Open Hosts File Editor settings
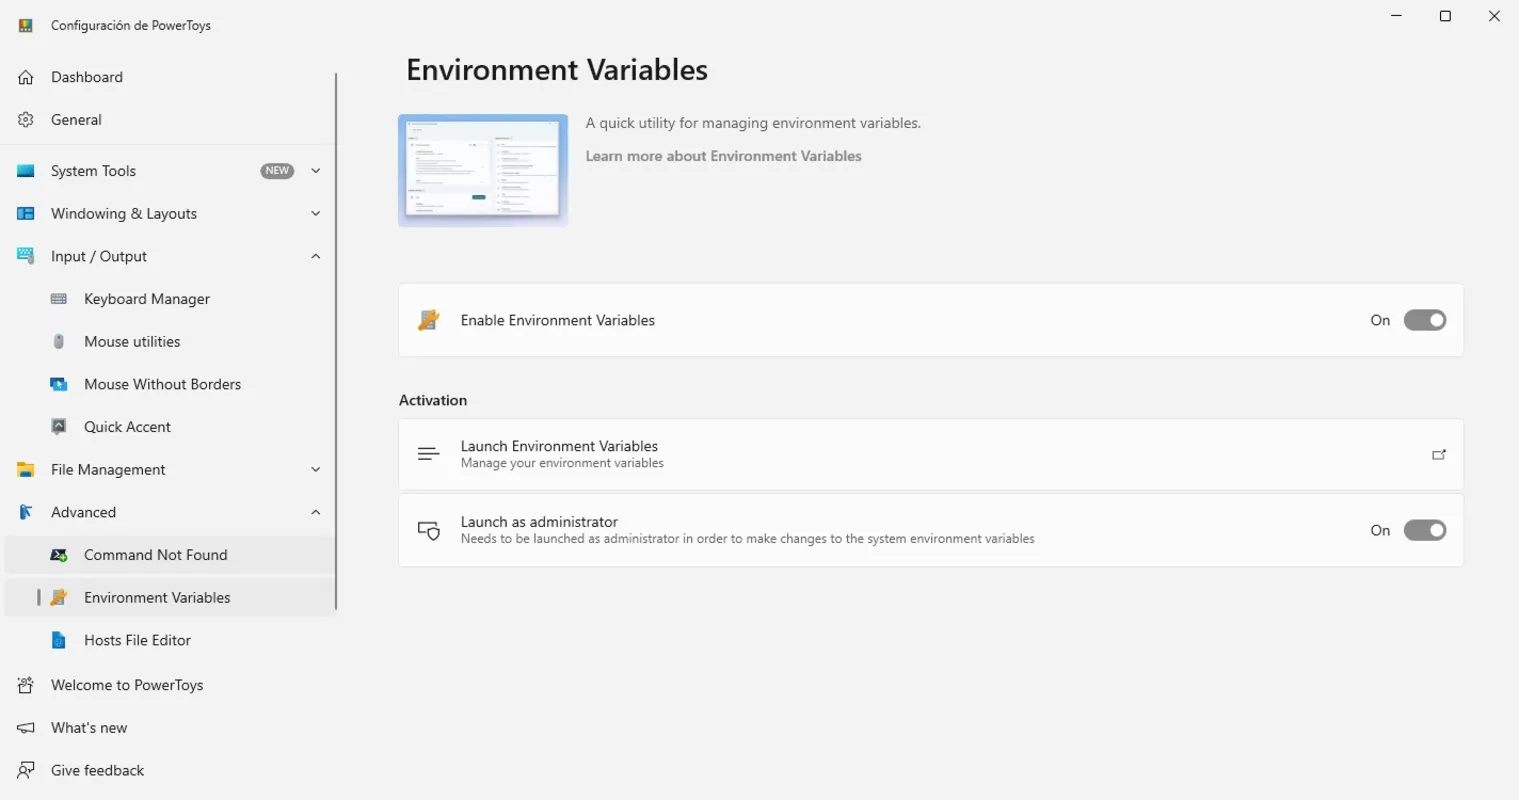The width and height of the screenshot is (1519, 800). pyautogui.click(x=168, y=640)
